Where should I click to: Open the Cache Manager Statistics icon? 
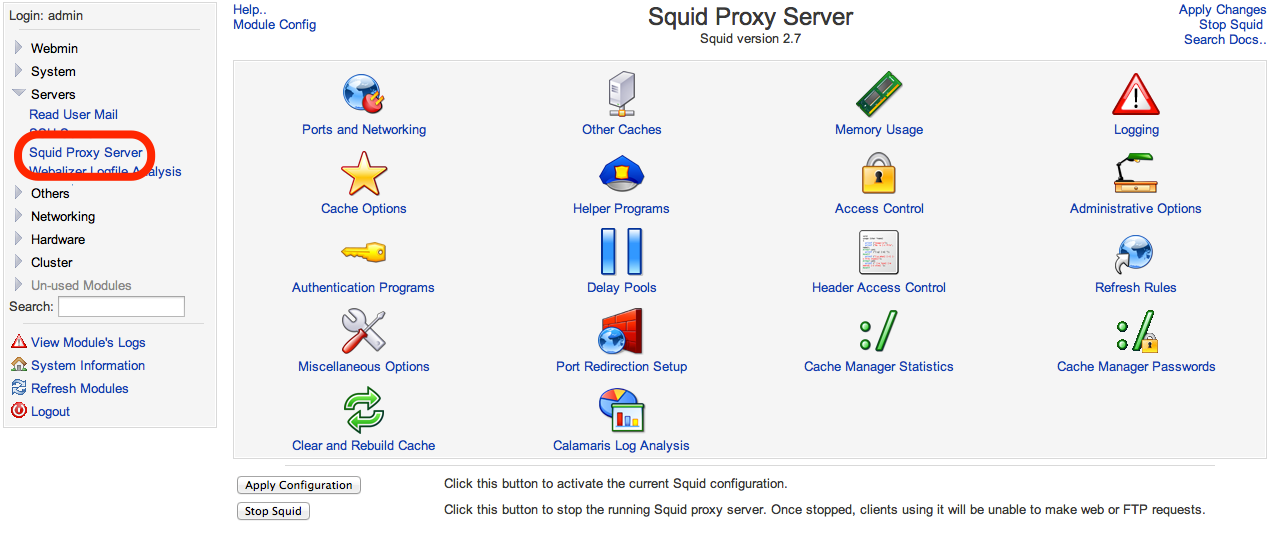[x=879, y=331]
